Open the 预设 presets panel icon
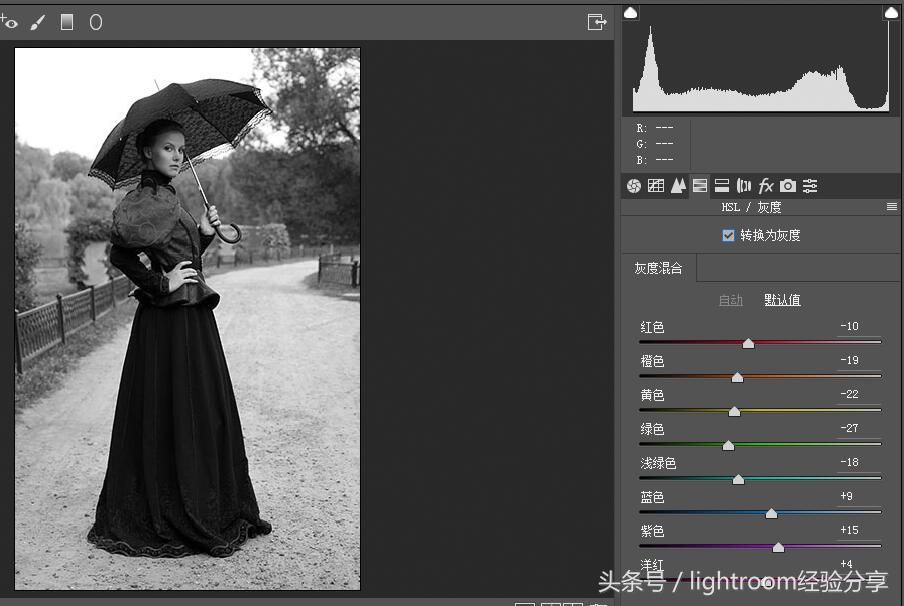 (x=810, y=185)
